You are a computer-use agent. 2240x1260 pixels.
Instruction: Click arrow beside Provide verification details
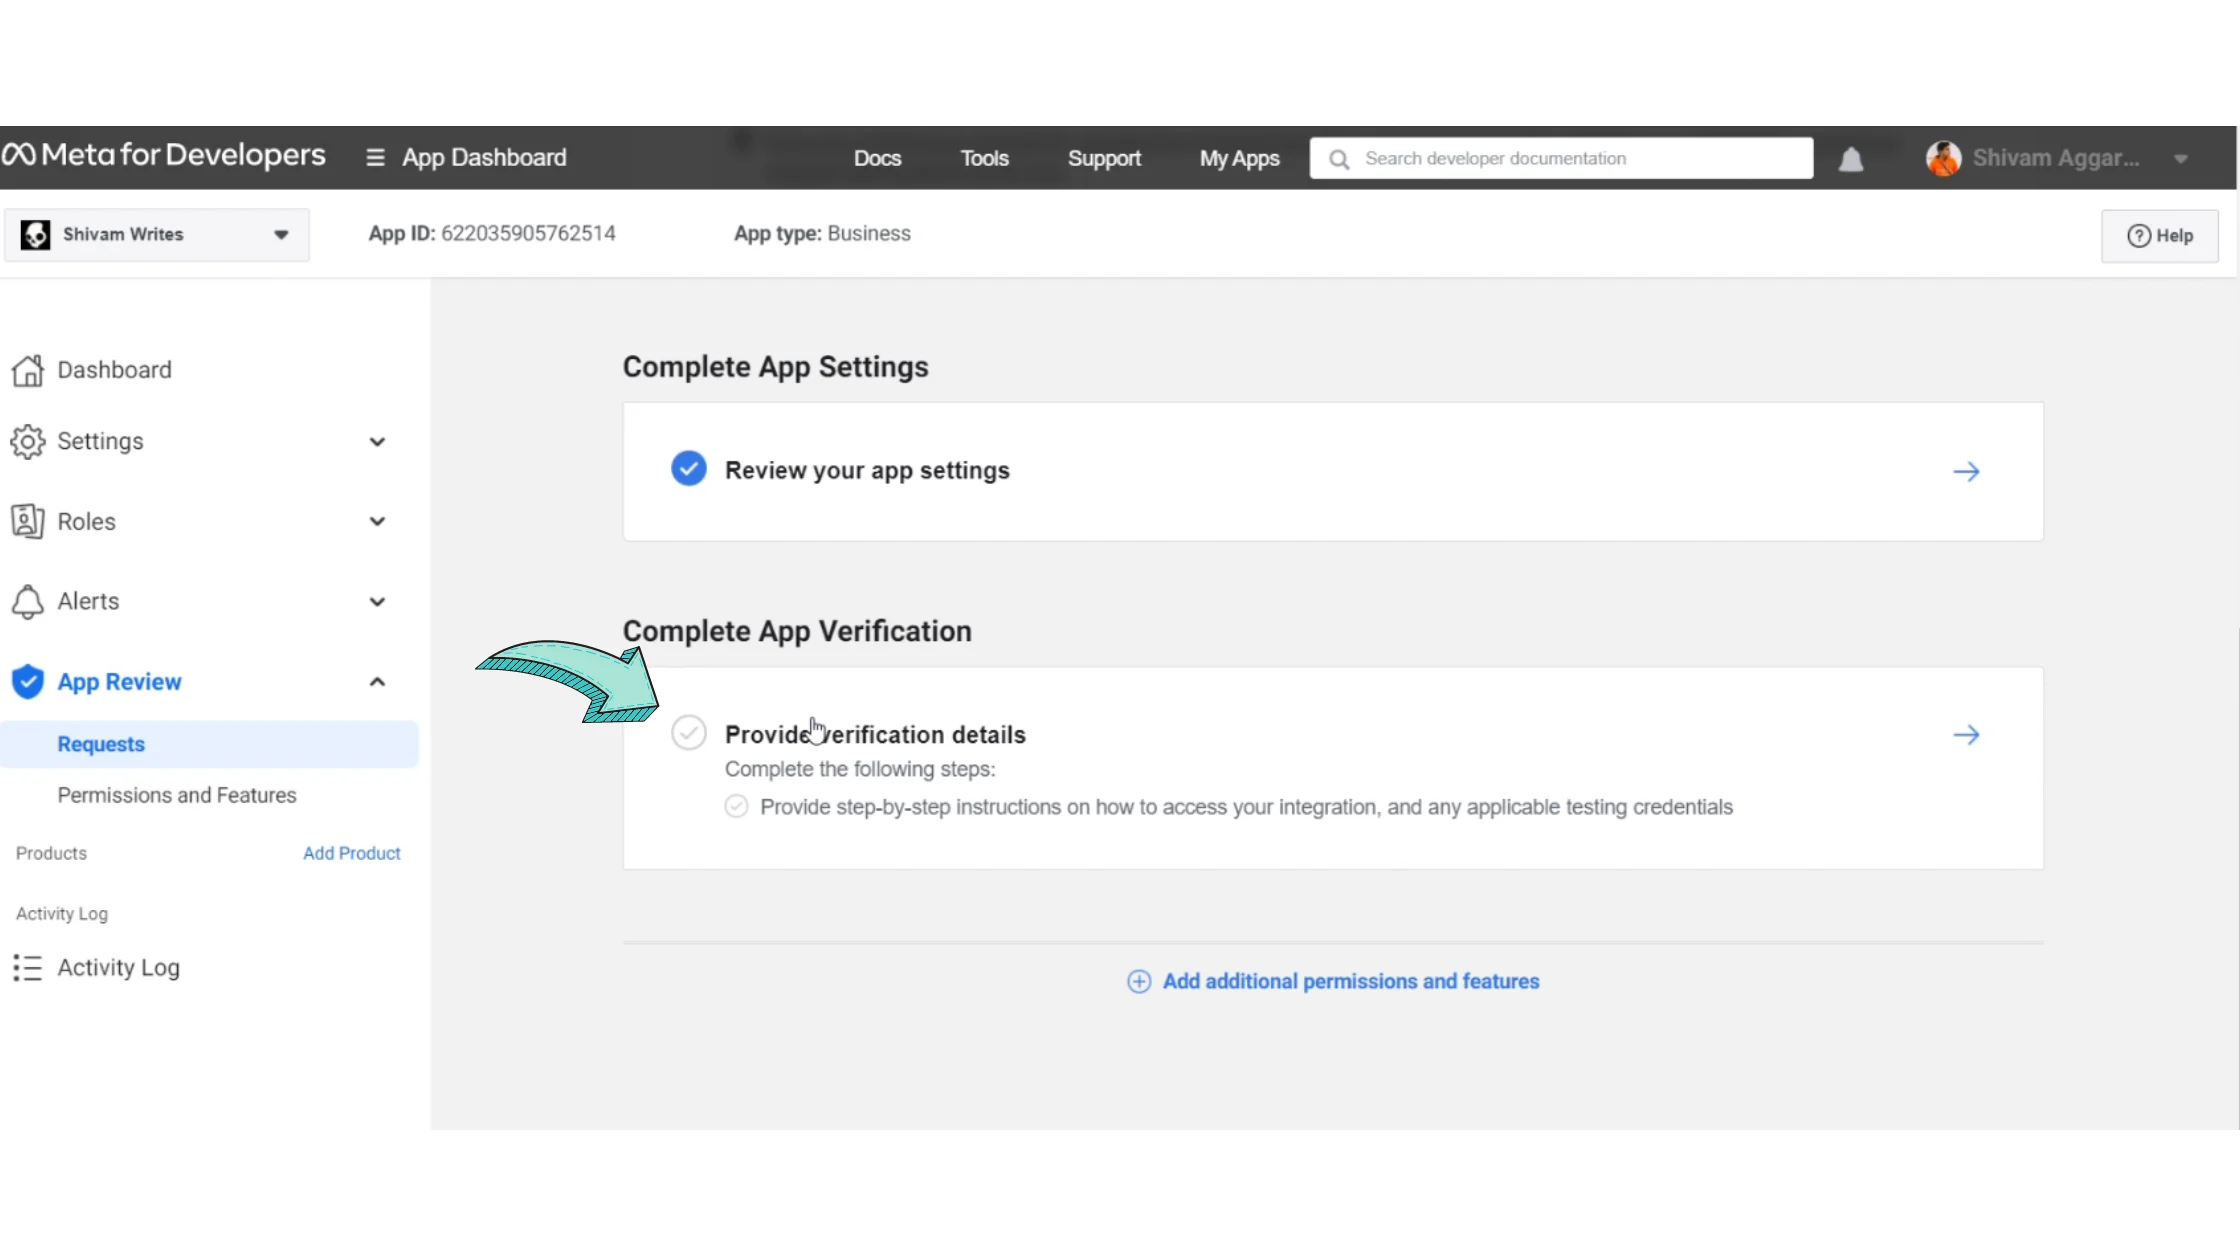[x=1966, y=736]
